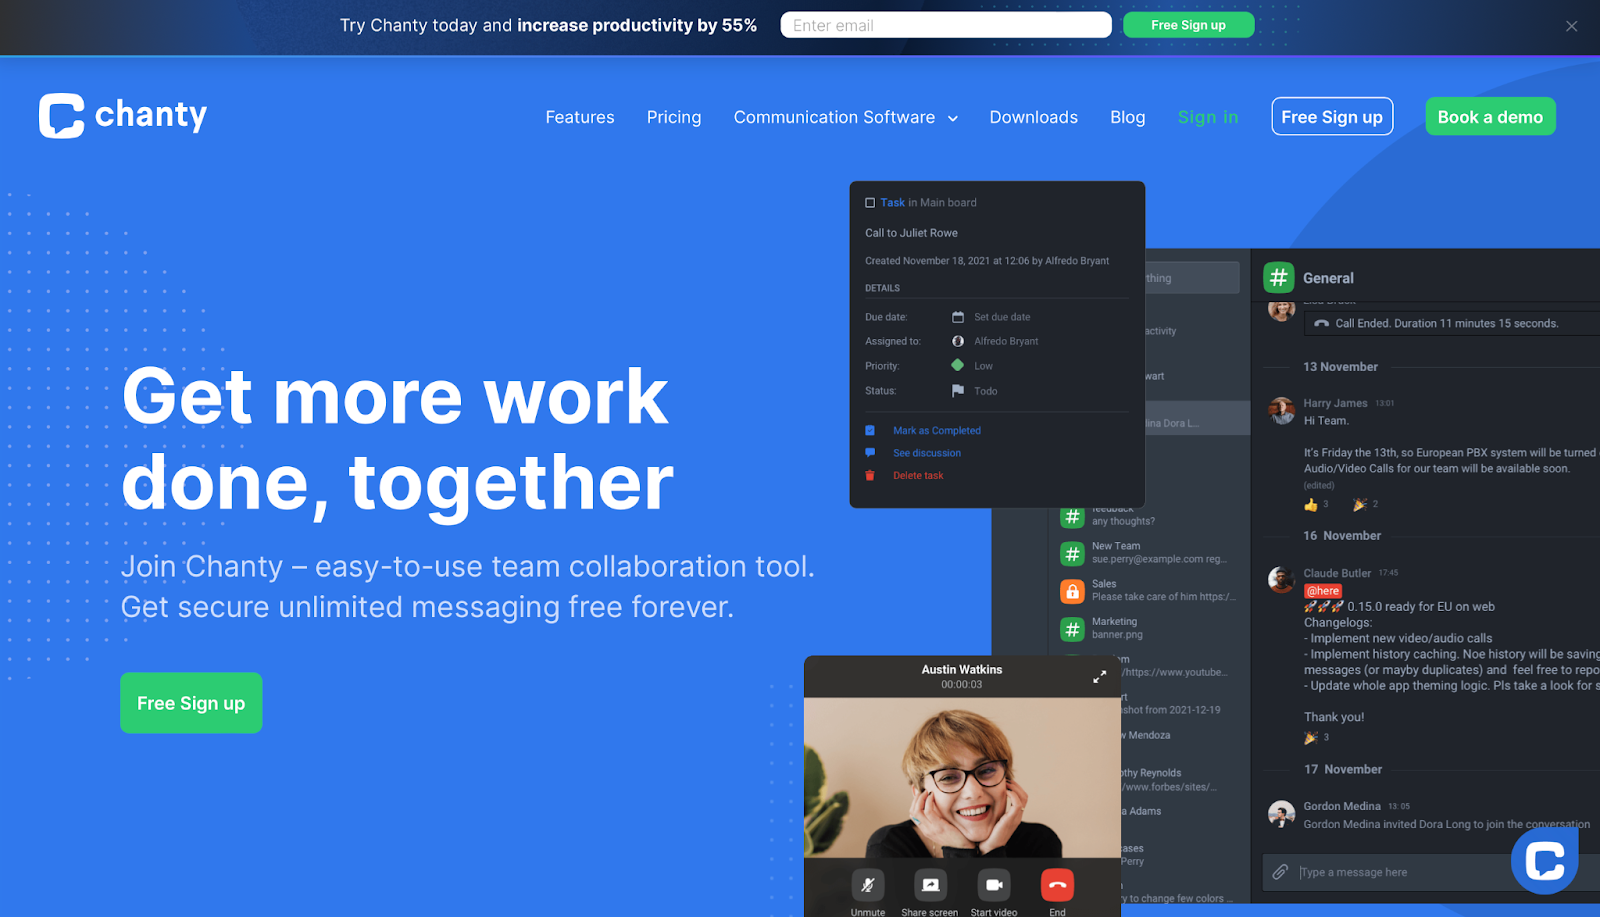Click the General channel hash icon
This screenshot has width=1600, height=917.
click(1279, 278)
